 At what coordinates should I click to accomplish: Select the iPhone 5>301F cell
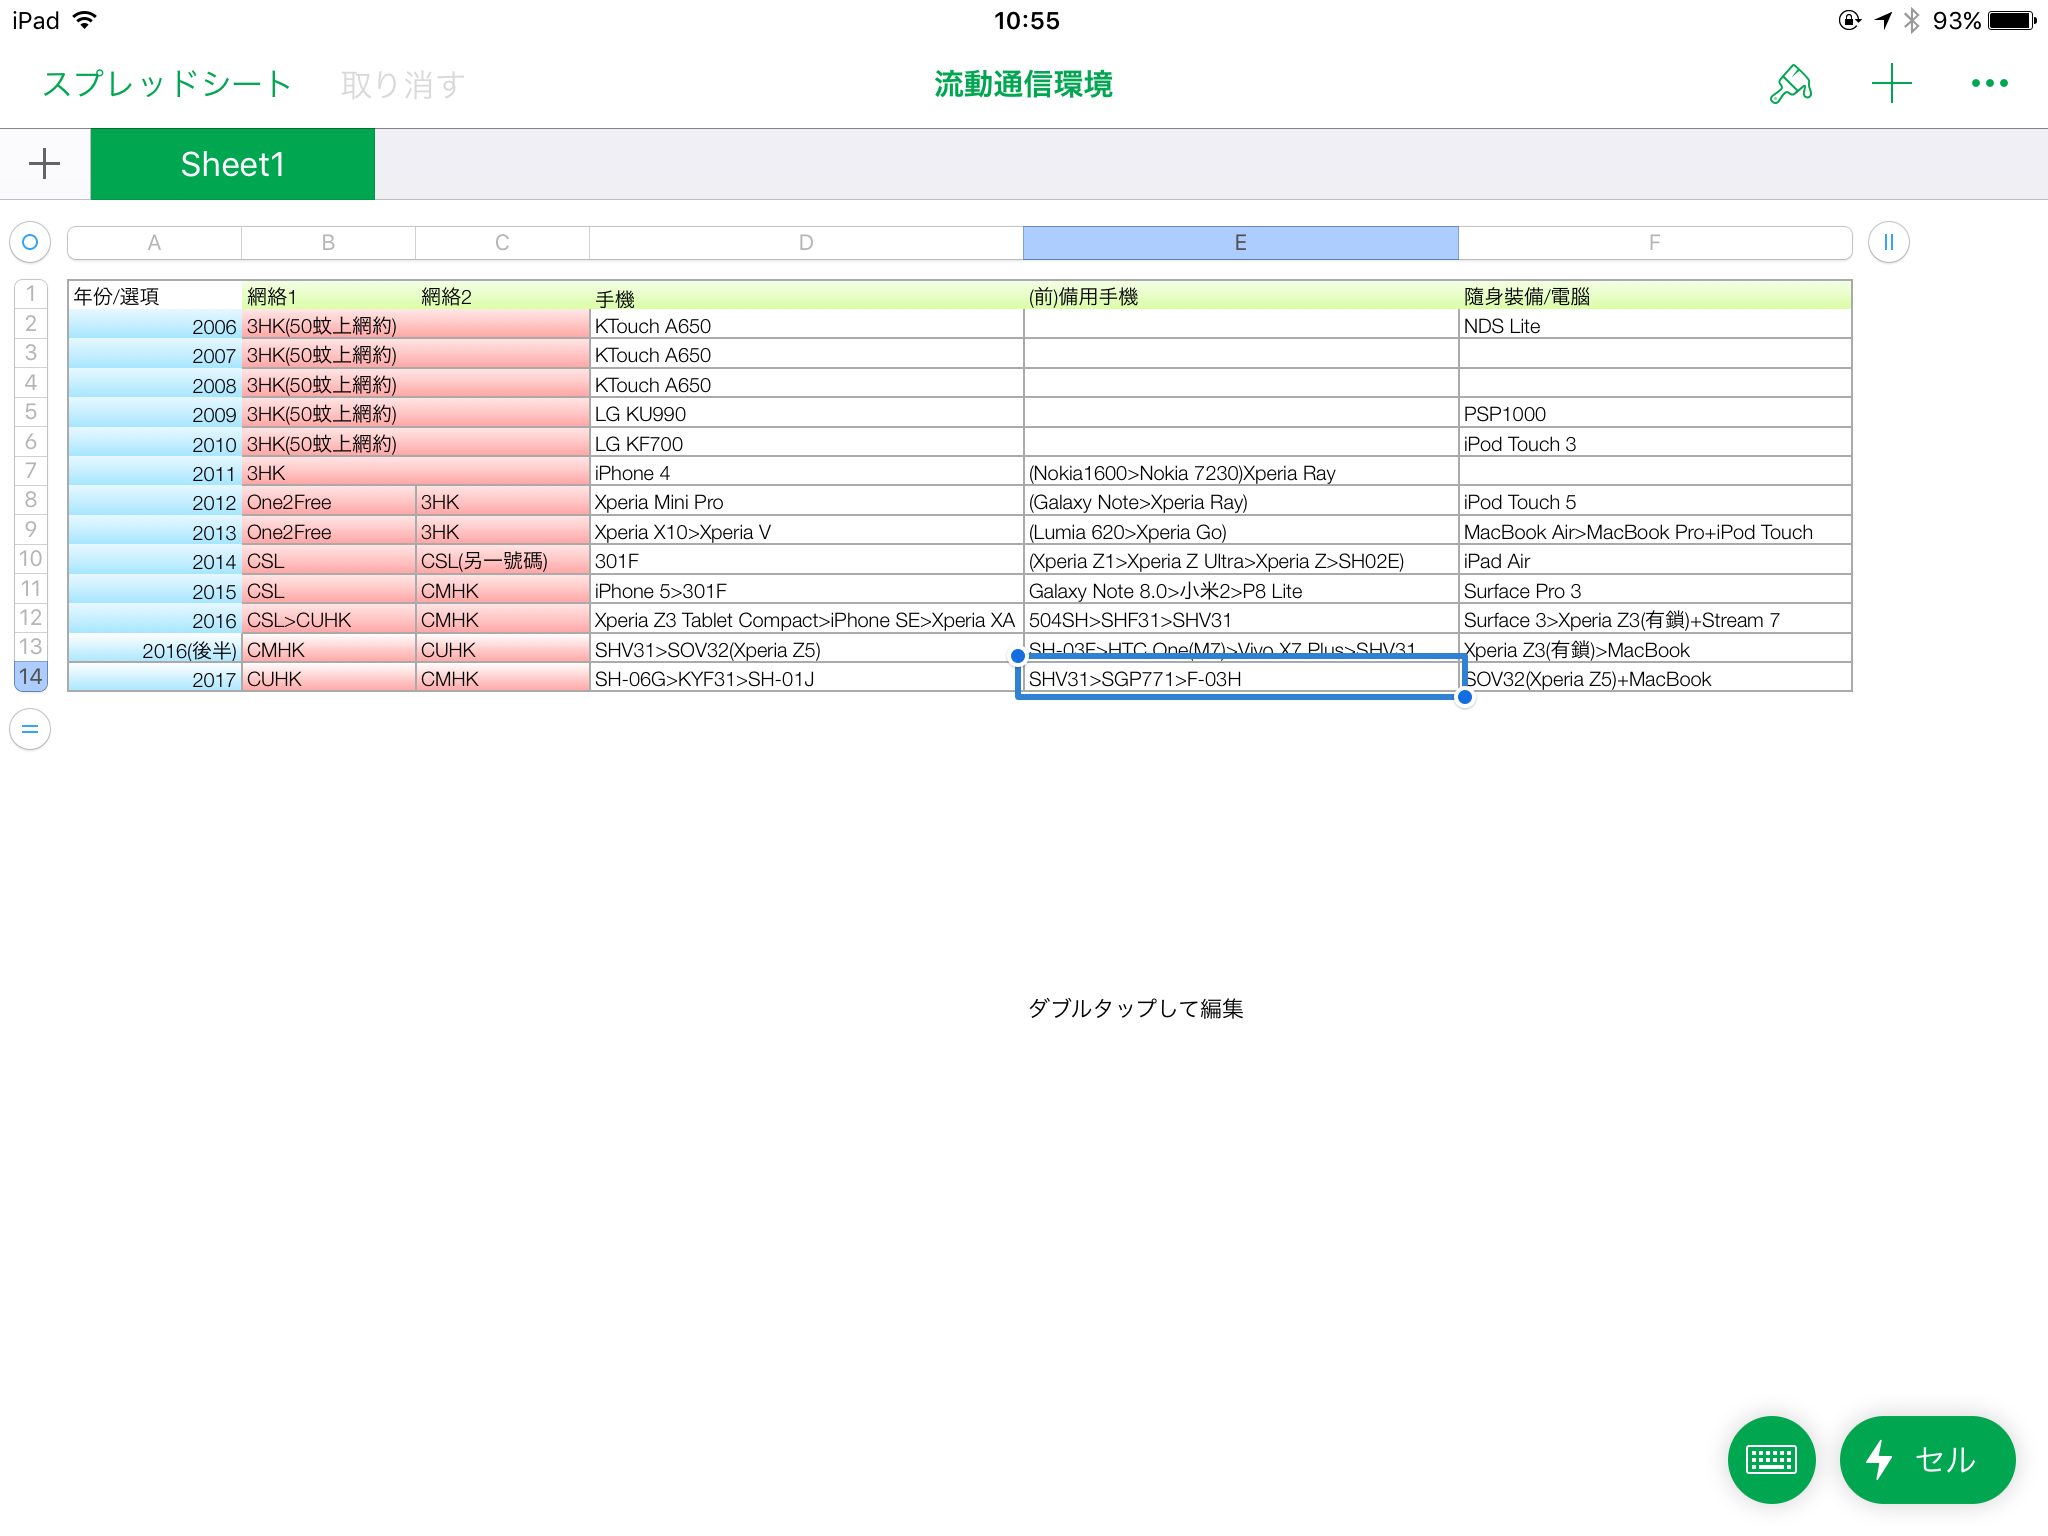806,591
